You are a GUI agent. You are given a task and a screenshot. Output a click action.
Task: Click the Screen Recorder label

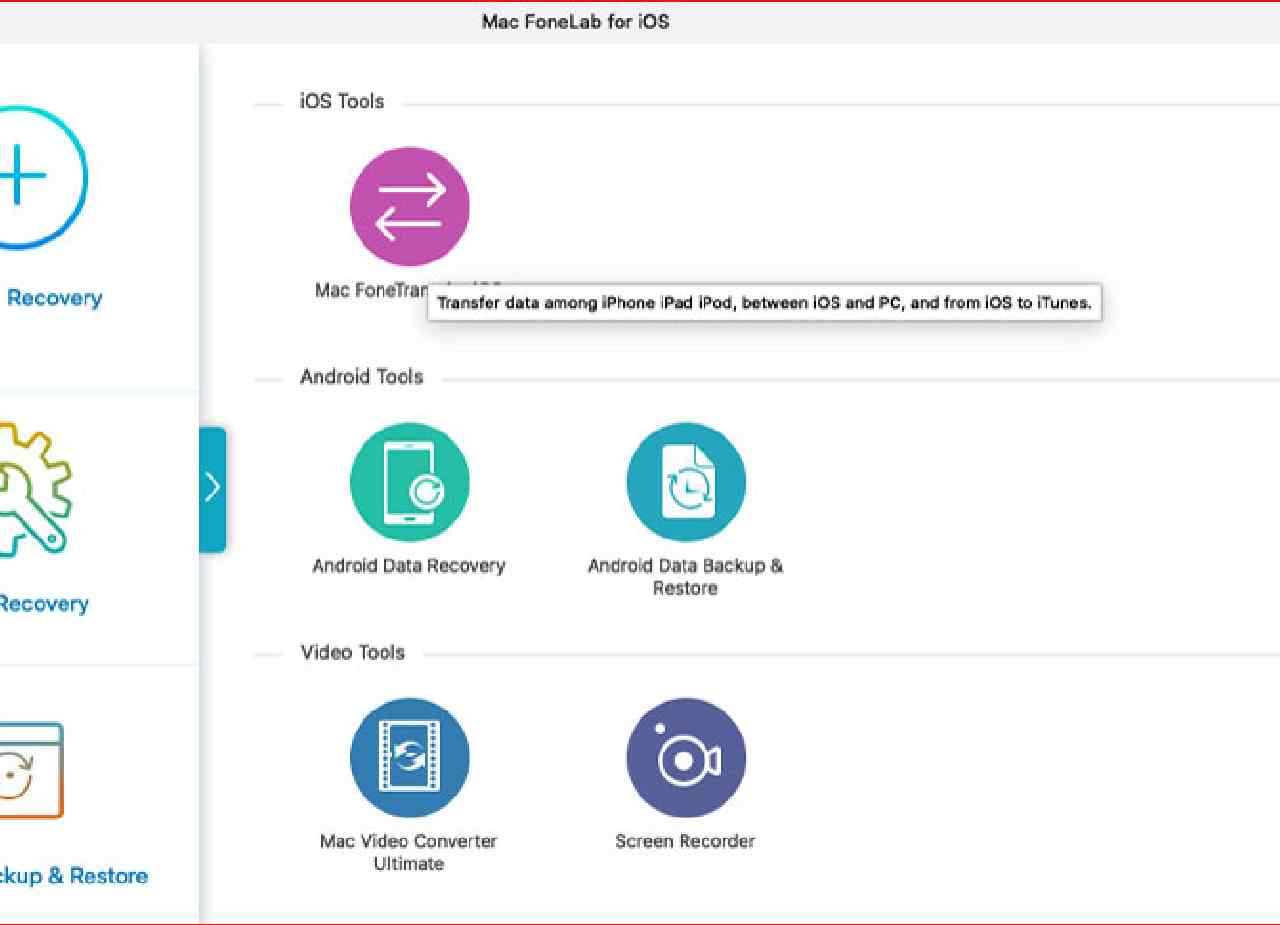(x=685, y=841)
